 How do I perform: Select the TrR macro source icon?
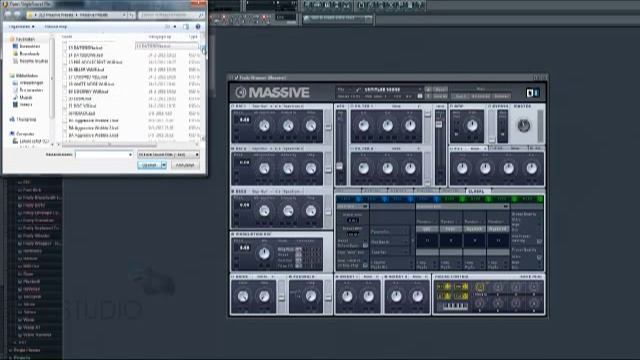tap(461, 296)
